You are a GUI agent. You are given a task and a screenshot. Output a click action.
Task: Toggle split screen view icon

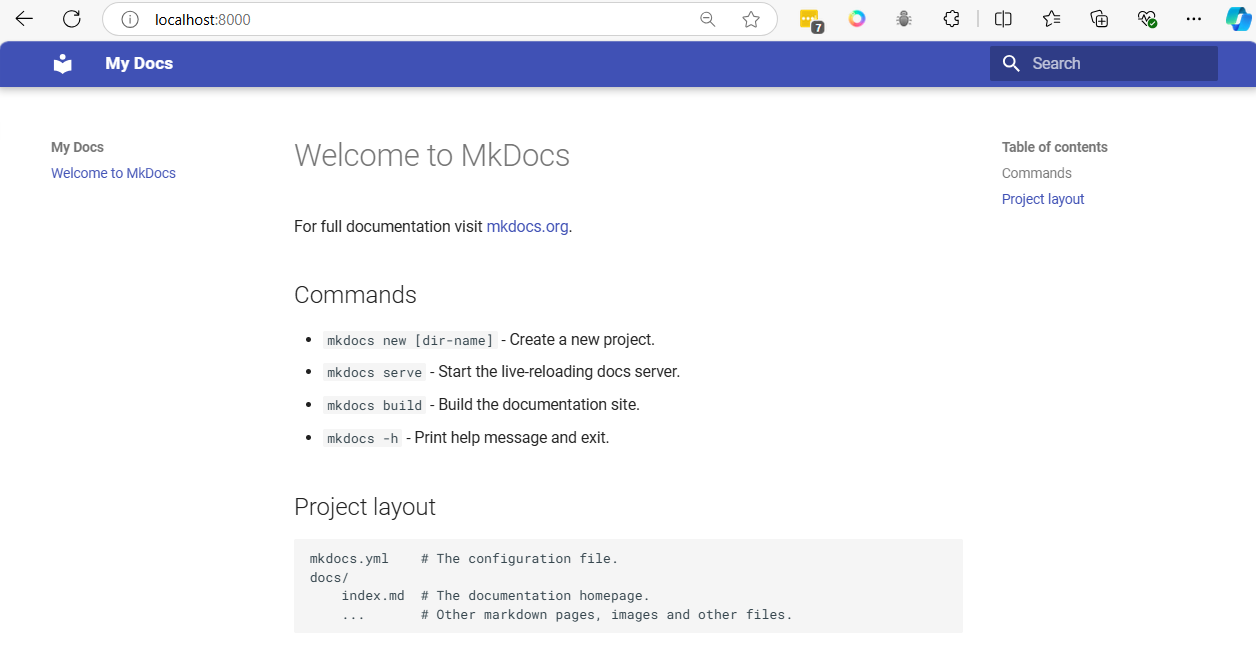(x=1003, y=19)
